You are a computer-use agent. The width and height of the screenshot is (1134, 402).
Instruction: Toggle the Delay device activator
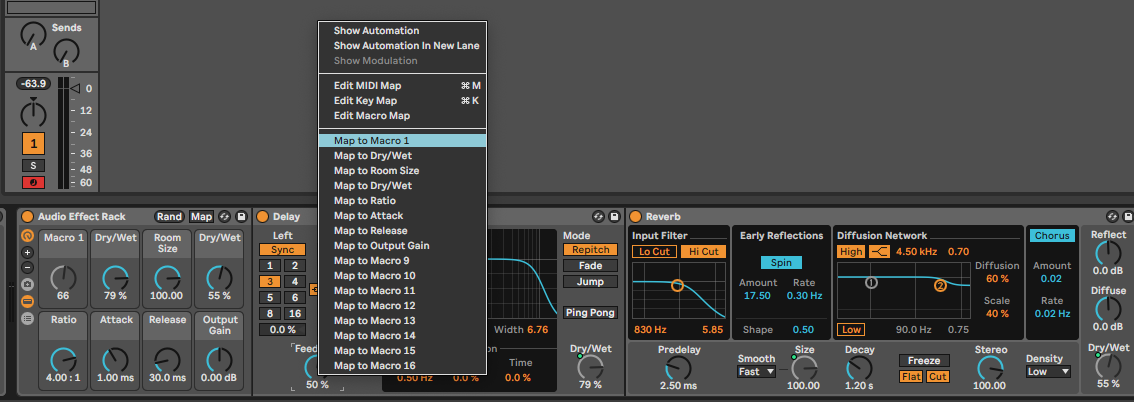pyautogui.click(x=263, y=216)
